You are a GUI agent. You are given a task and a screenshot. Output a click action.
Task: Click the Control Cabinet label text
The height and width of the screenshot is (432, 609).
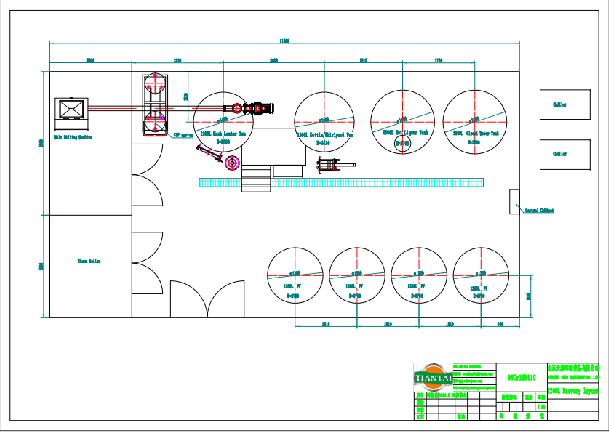539,211
